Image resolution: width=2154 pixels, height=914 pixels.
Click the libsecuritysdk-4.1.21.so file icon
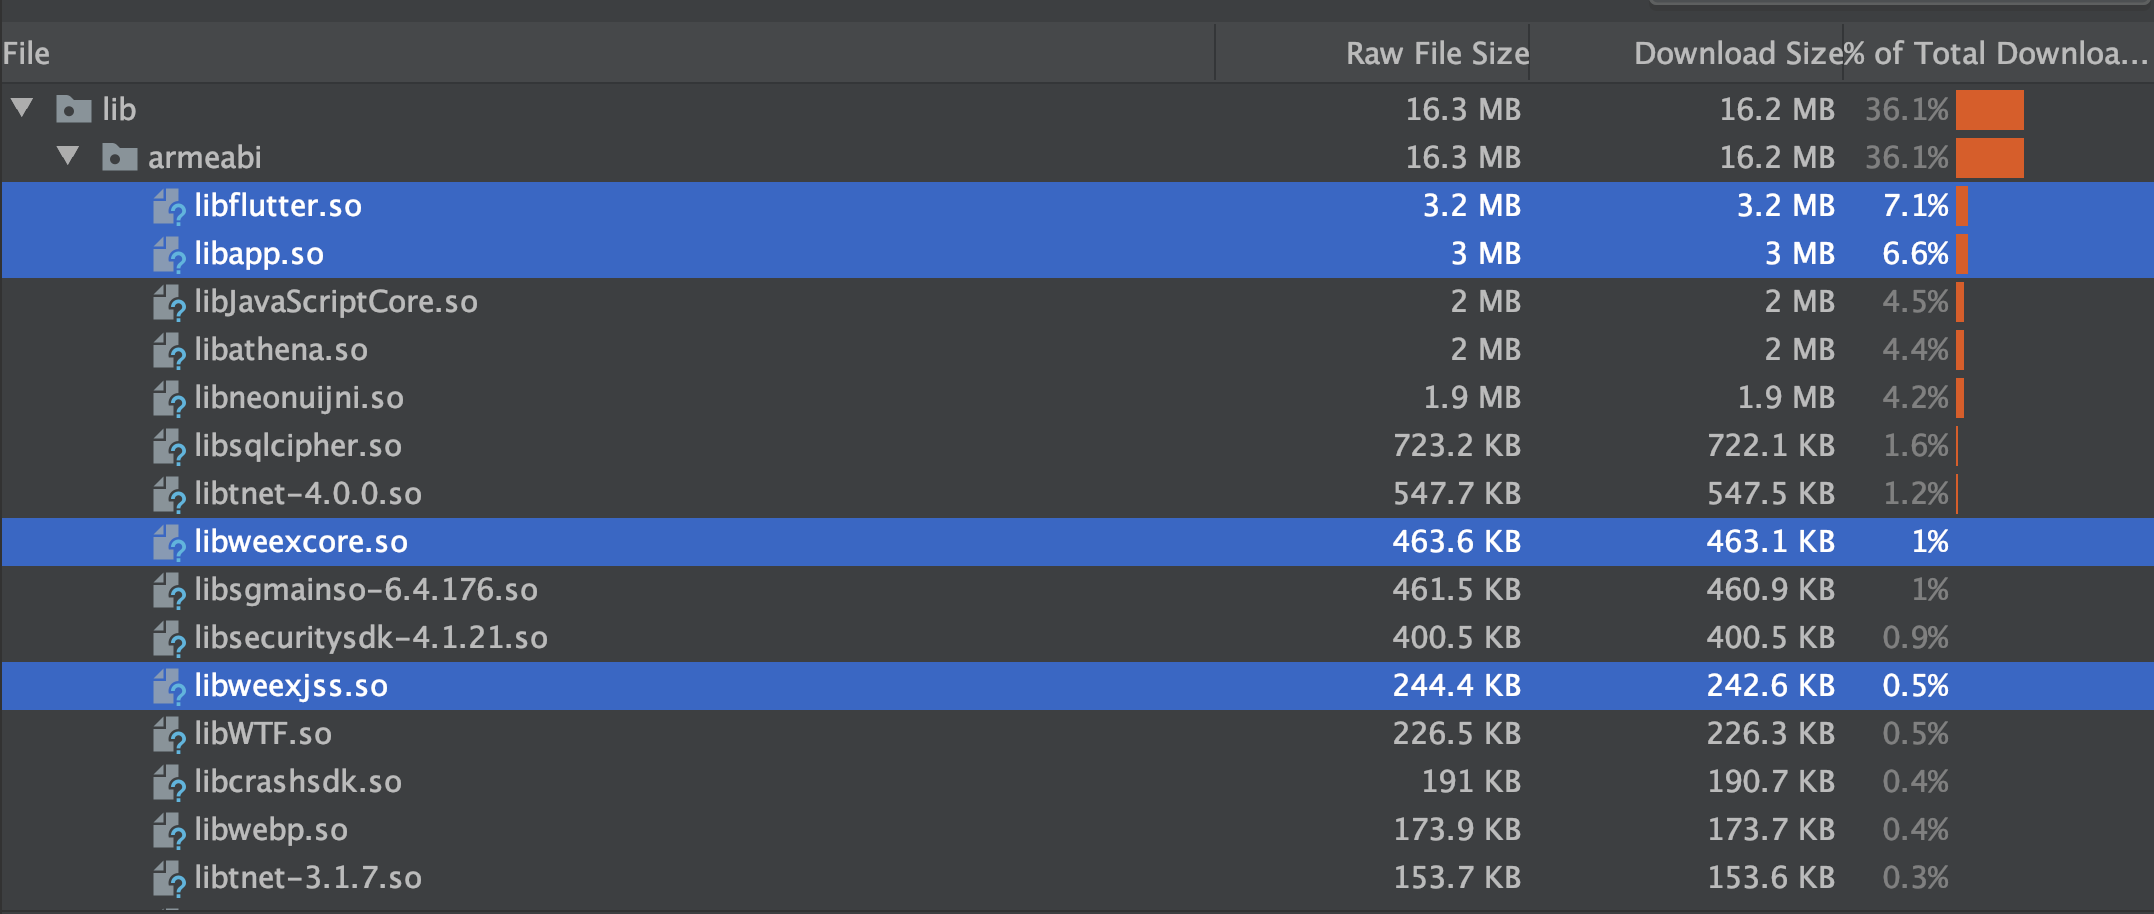tap(169, 638)
